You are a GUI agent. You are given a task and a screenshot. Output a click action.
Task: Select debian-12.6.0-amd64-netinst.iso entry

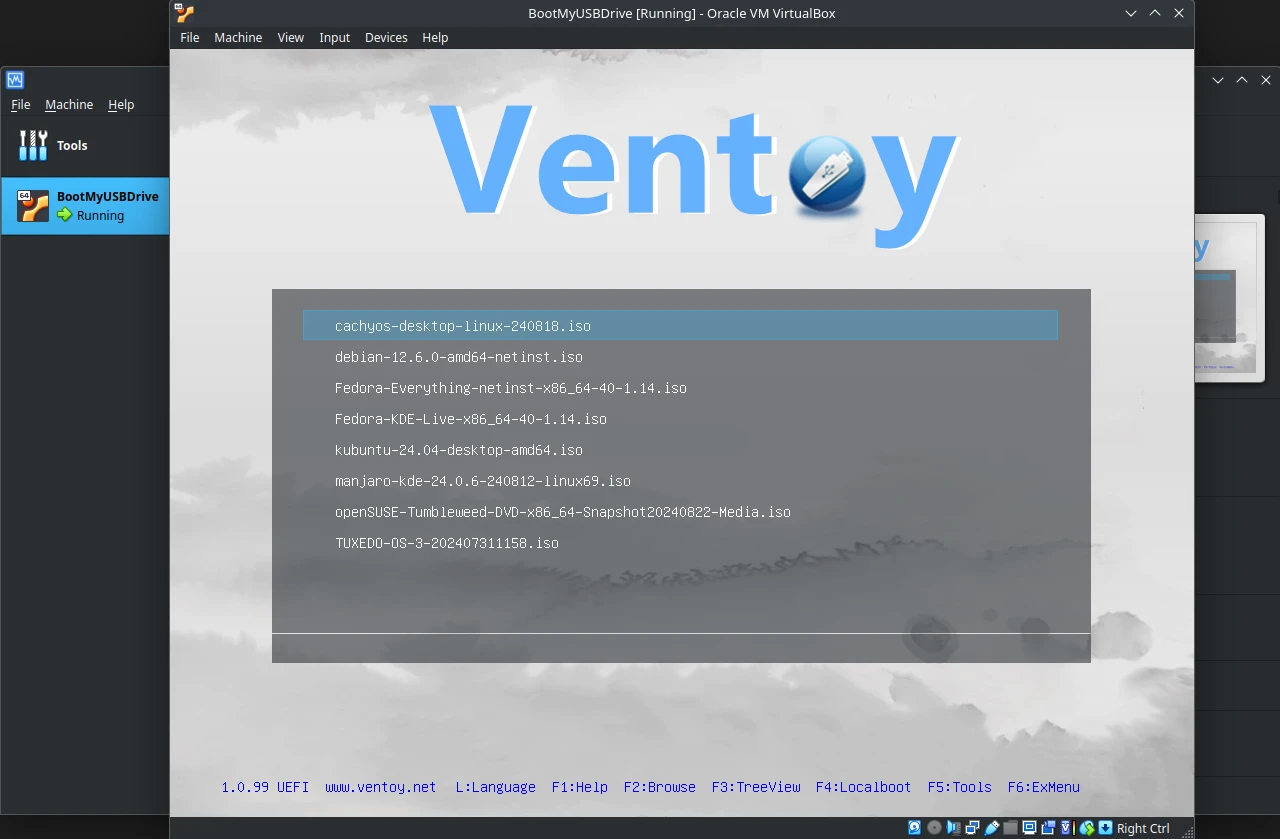click(x=459, y=357)
